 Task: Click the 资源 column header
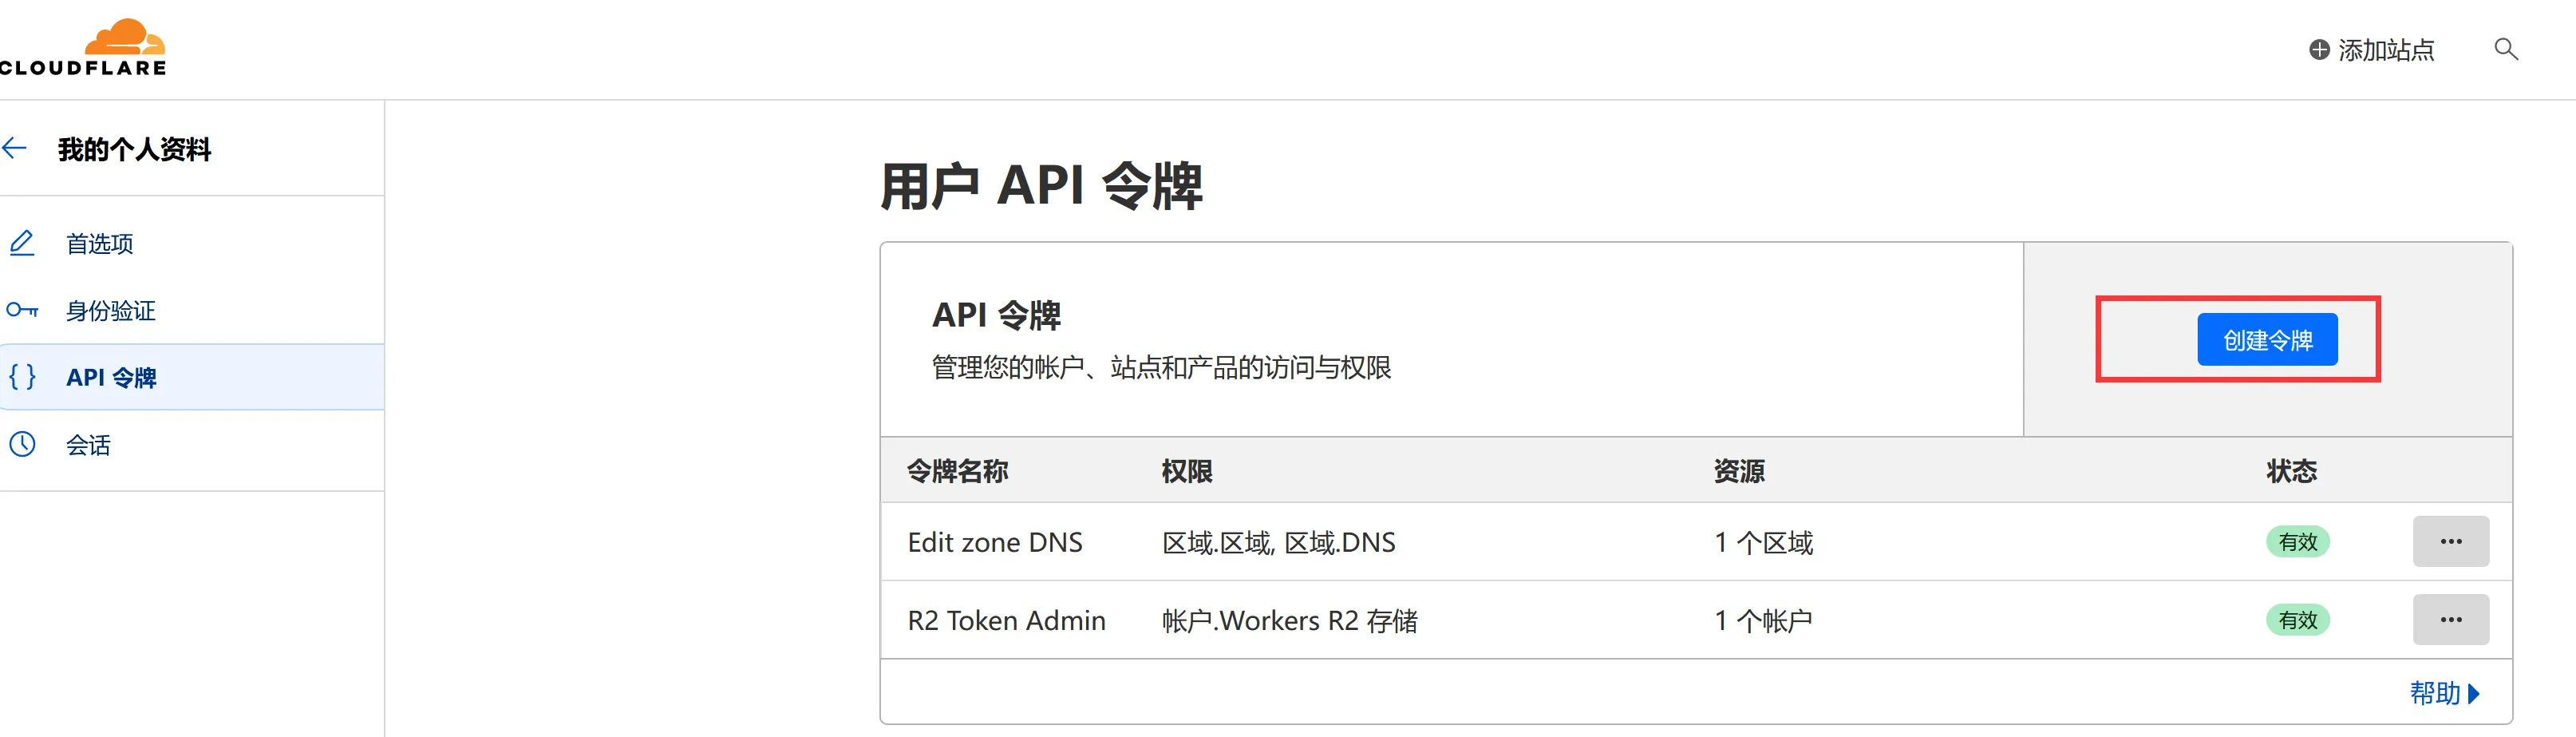point(1739,471)
